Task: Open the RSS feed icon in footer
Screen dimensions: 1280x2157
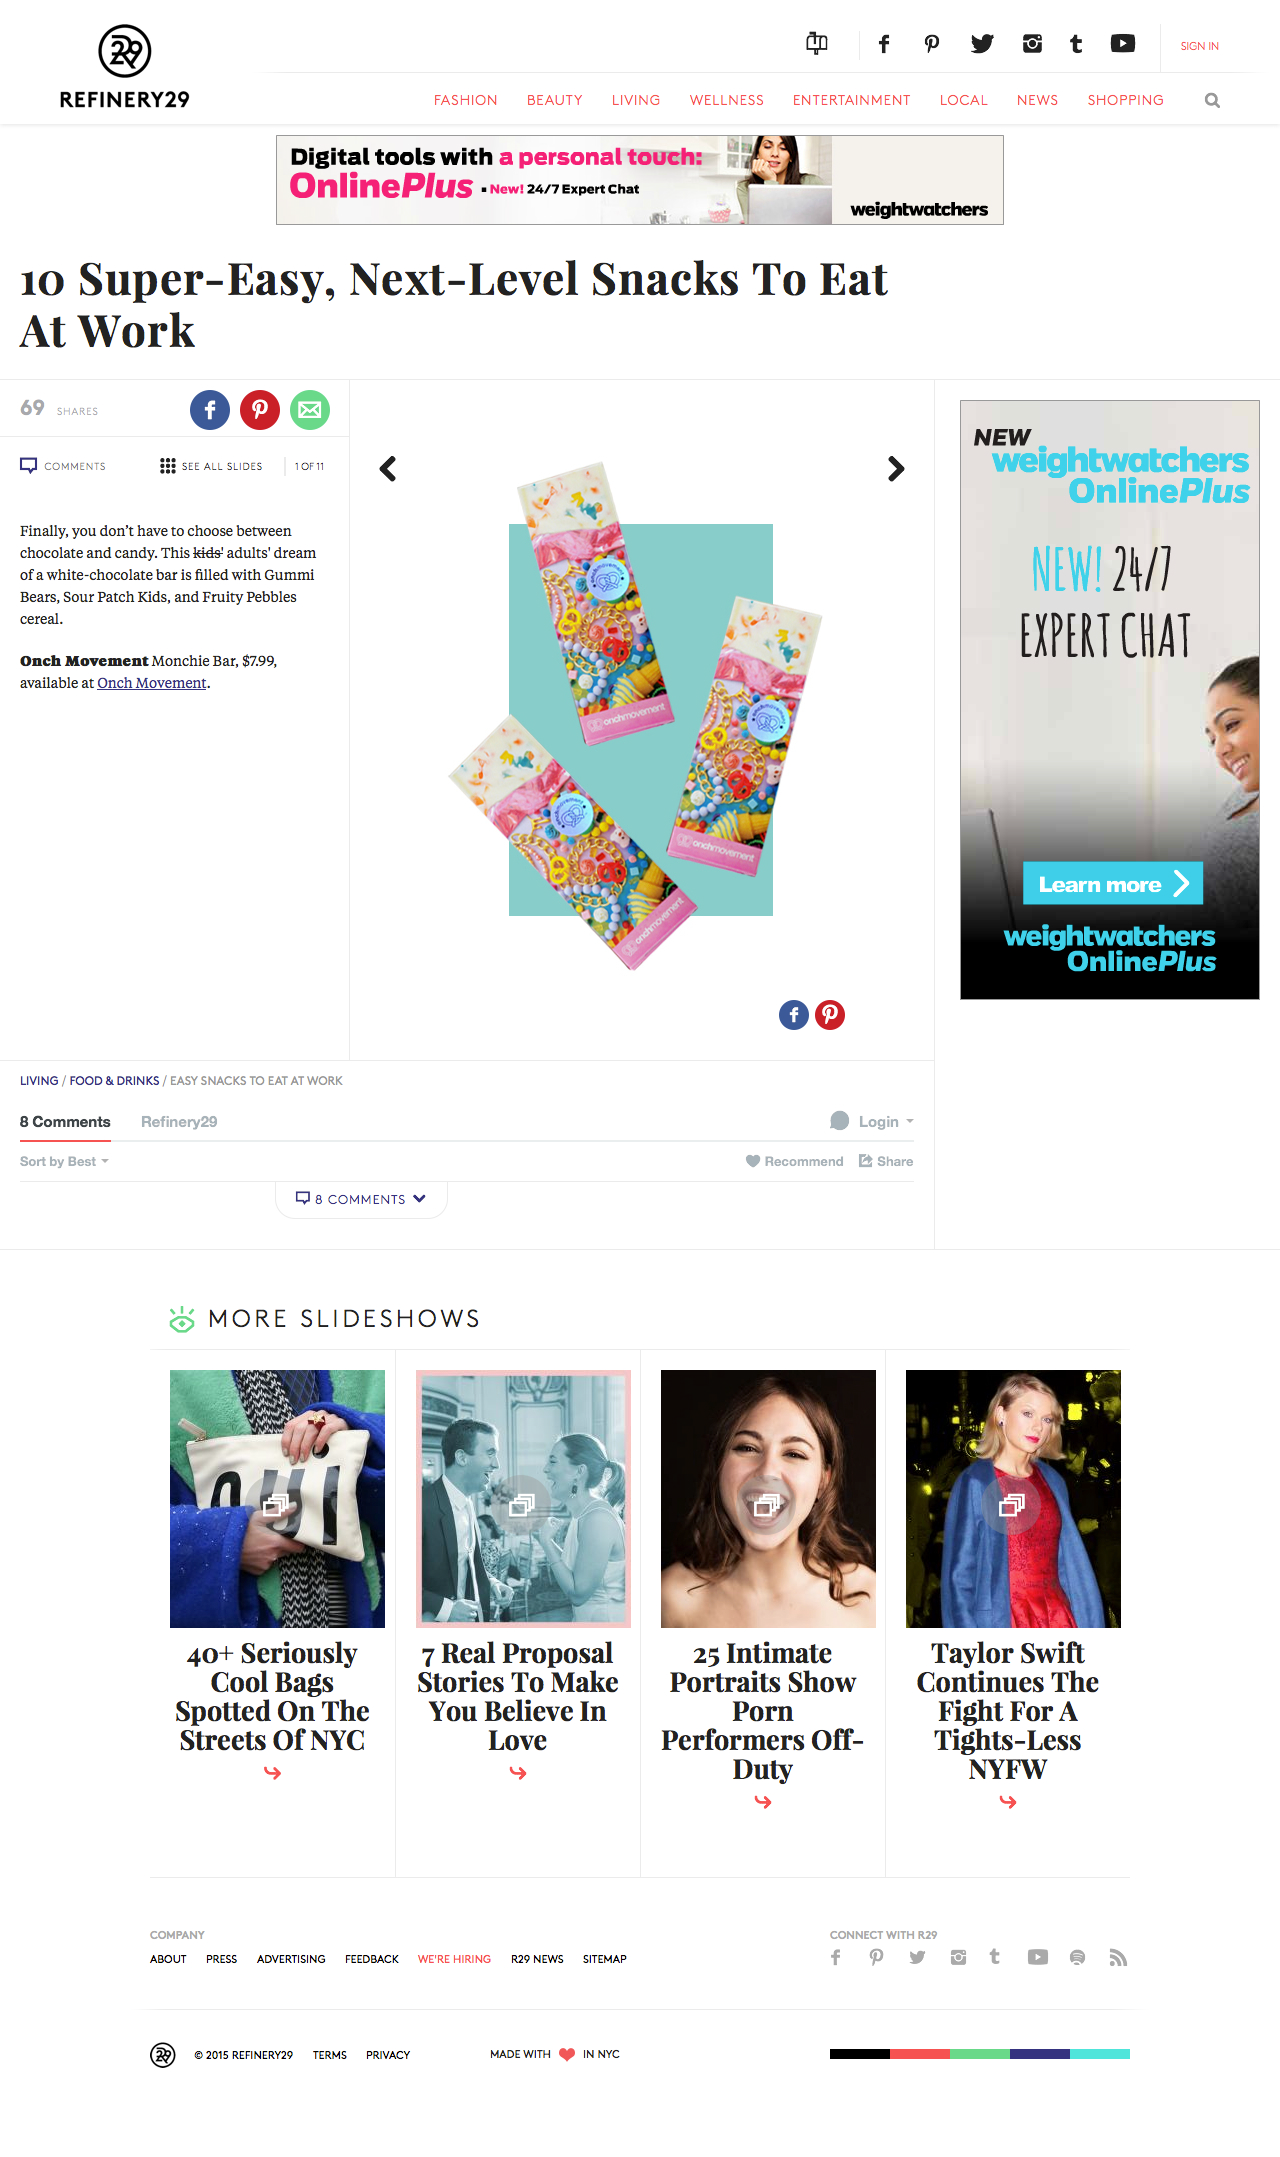Action: (x=1118, y=1957)
